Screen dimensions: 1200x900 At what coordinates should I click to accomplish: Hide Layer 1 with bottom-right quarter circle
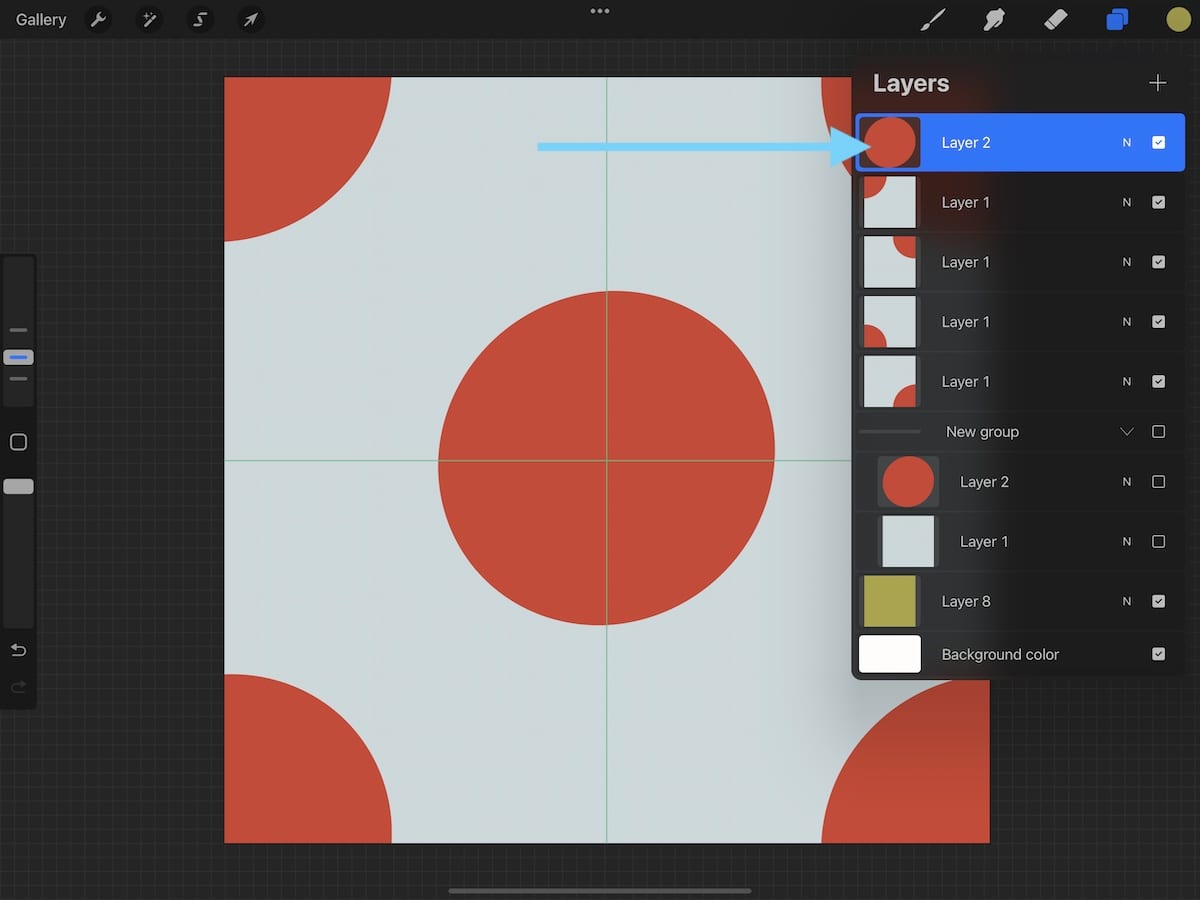pyautogui.click(x=1158, y=382)
